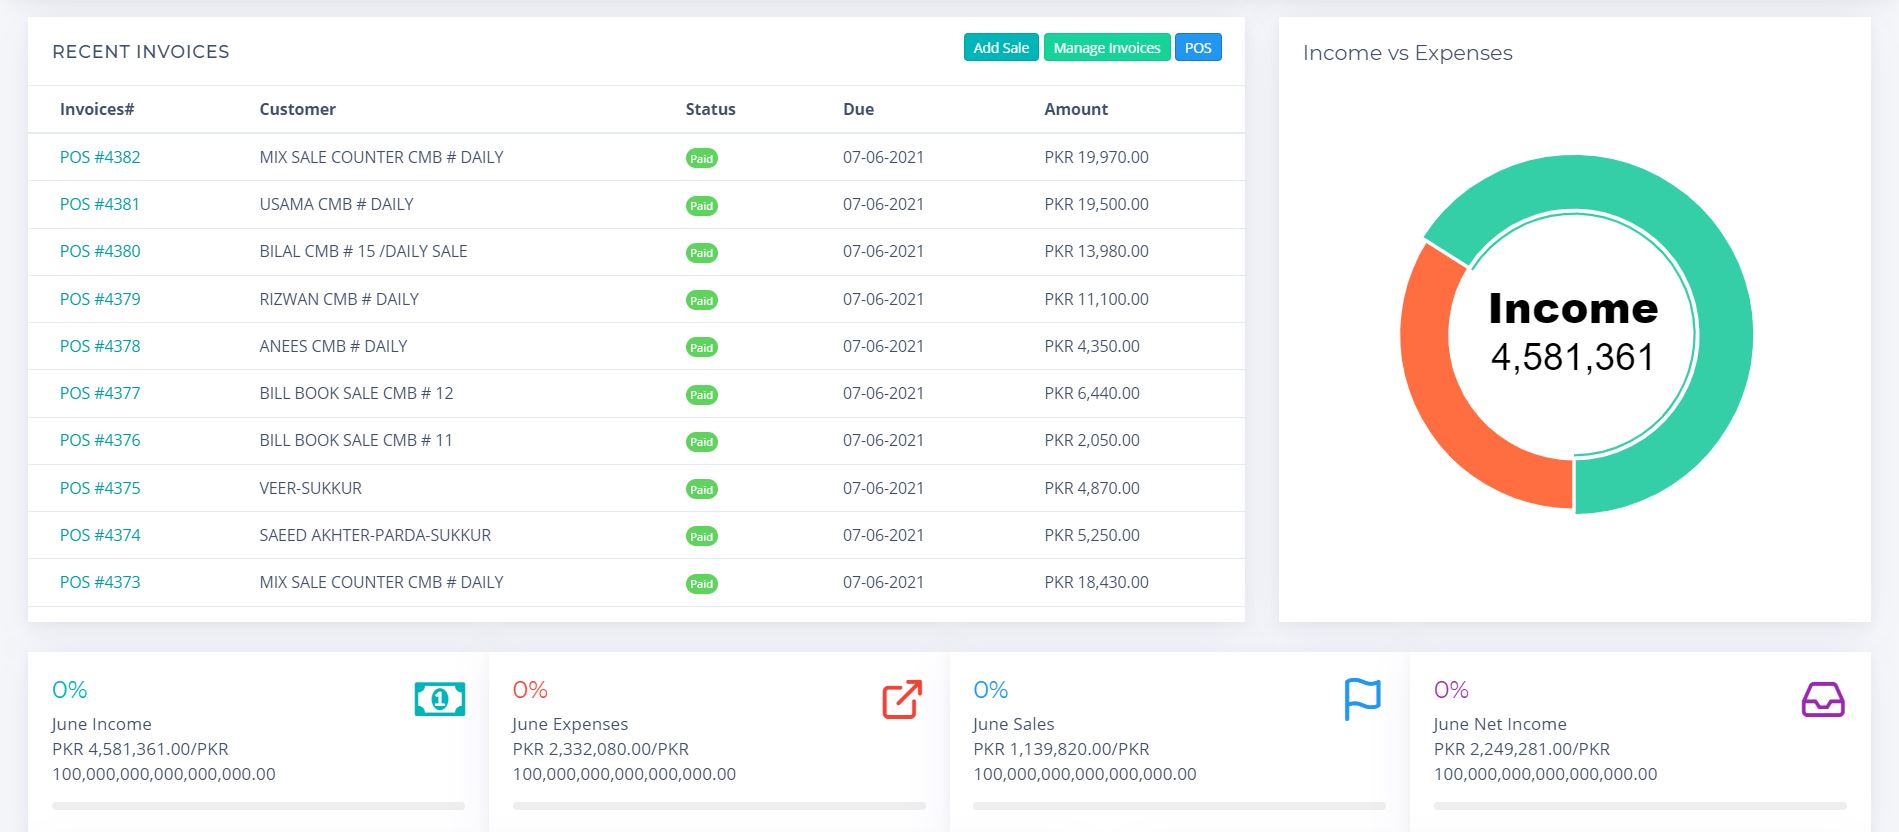Image resolution: width=1899 pixels, height=832 pixels.
Task: Click the Paid badge for POS #4382
Action: (x=701, y=158)
